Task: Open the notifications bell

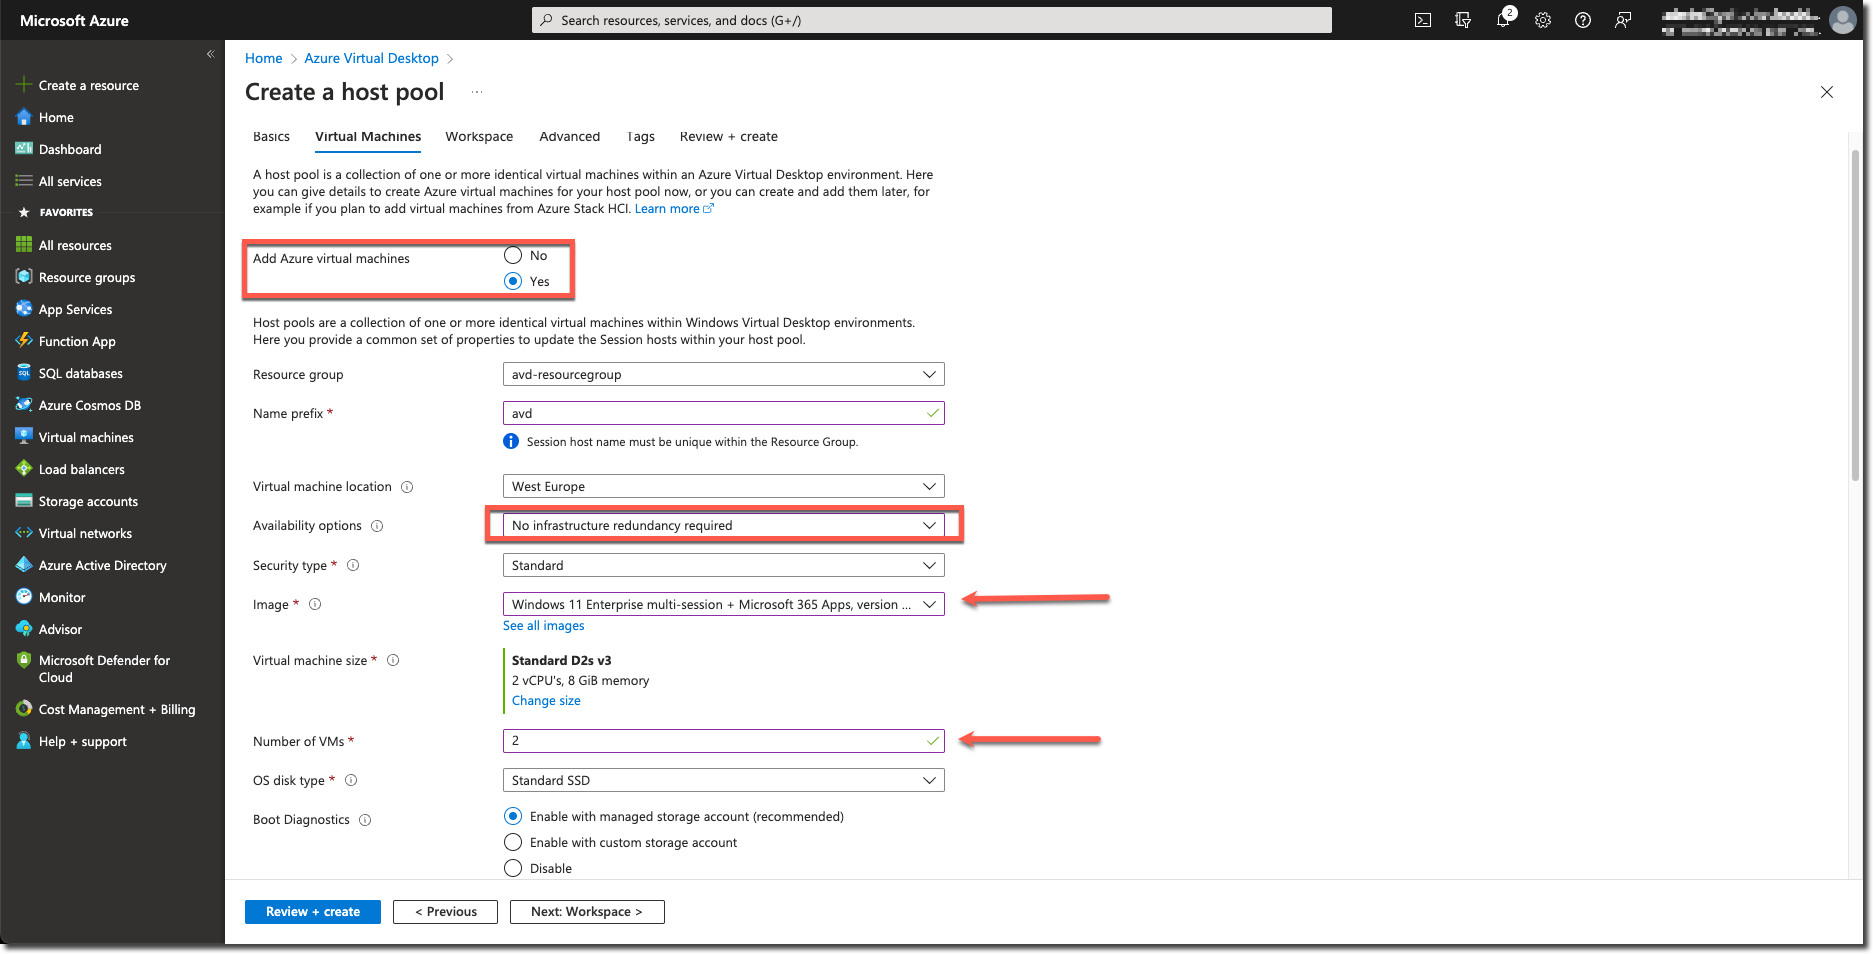Action: coord(1502,20)
